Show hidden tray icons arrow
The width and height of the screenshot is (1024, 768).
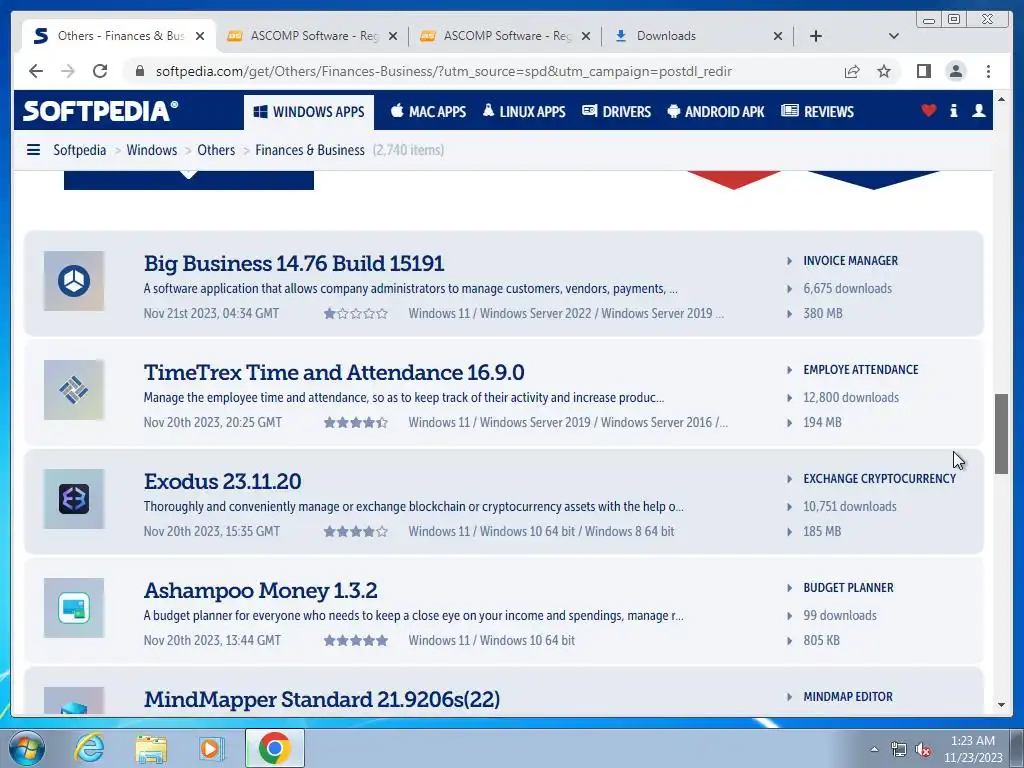874,749
